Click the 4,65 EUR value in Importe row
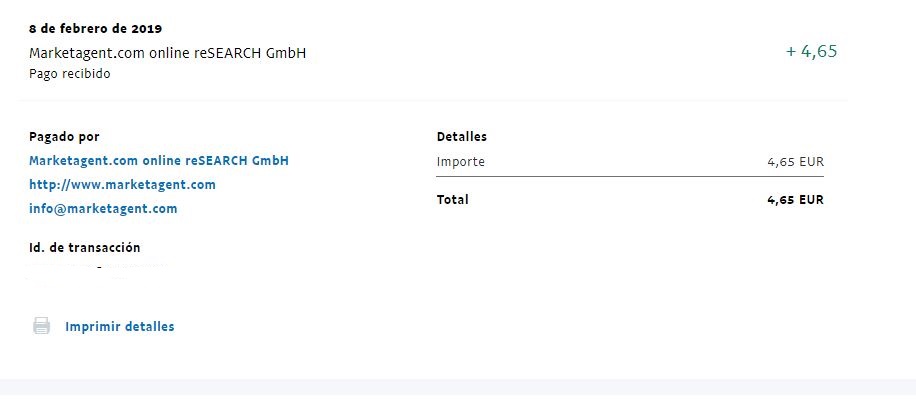Image resolution: width=916 pixels, height=403 pixels. point(795,162)
